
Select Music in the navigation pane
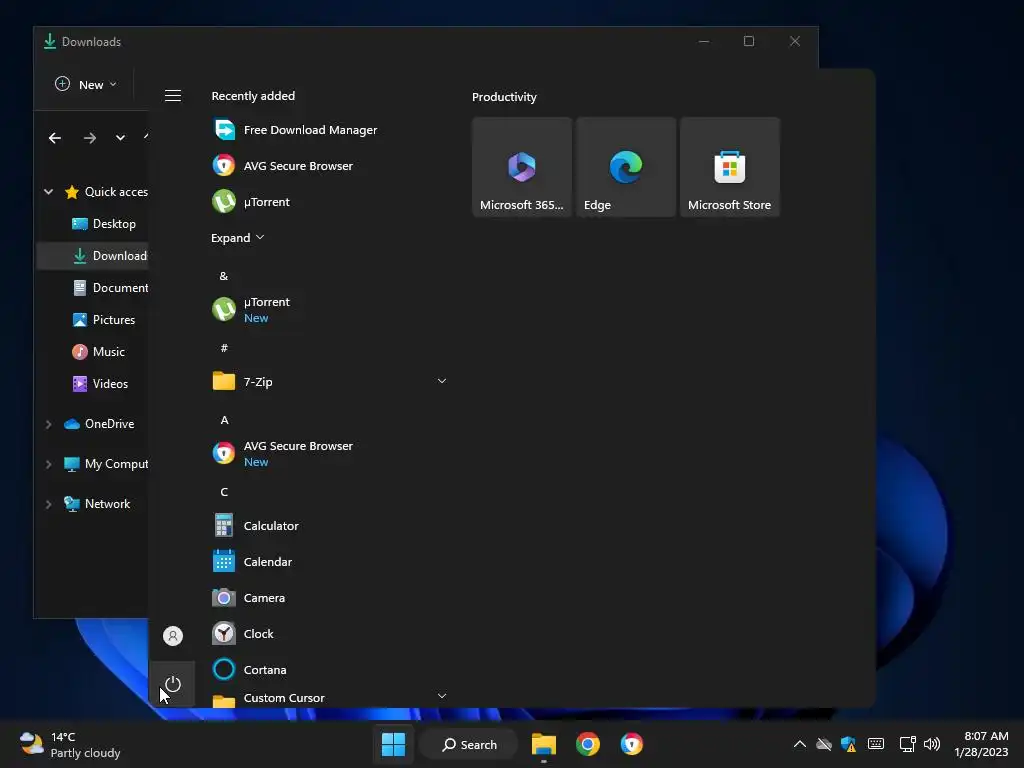[x=93, y=352]
